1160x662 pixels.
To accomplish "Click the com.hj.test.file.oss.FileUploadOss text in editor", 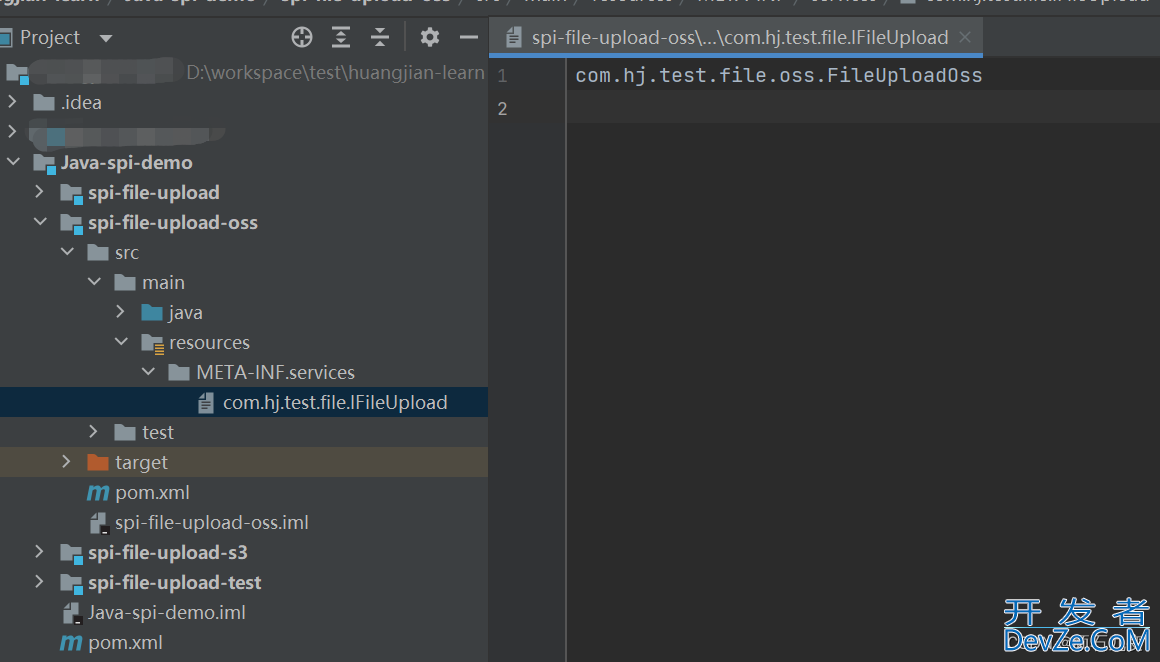I will pos(779,75).
